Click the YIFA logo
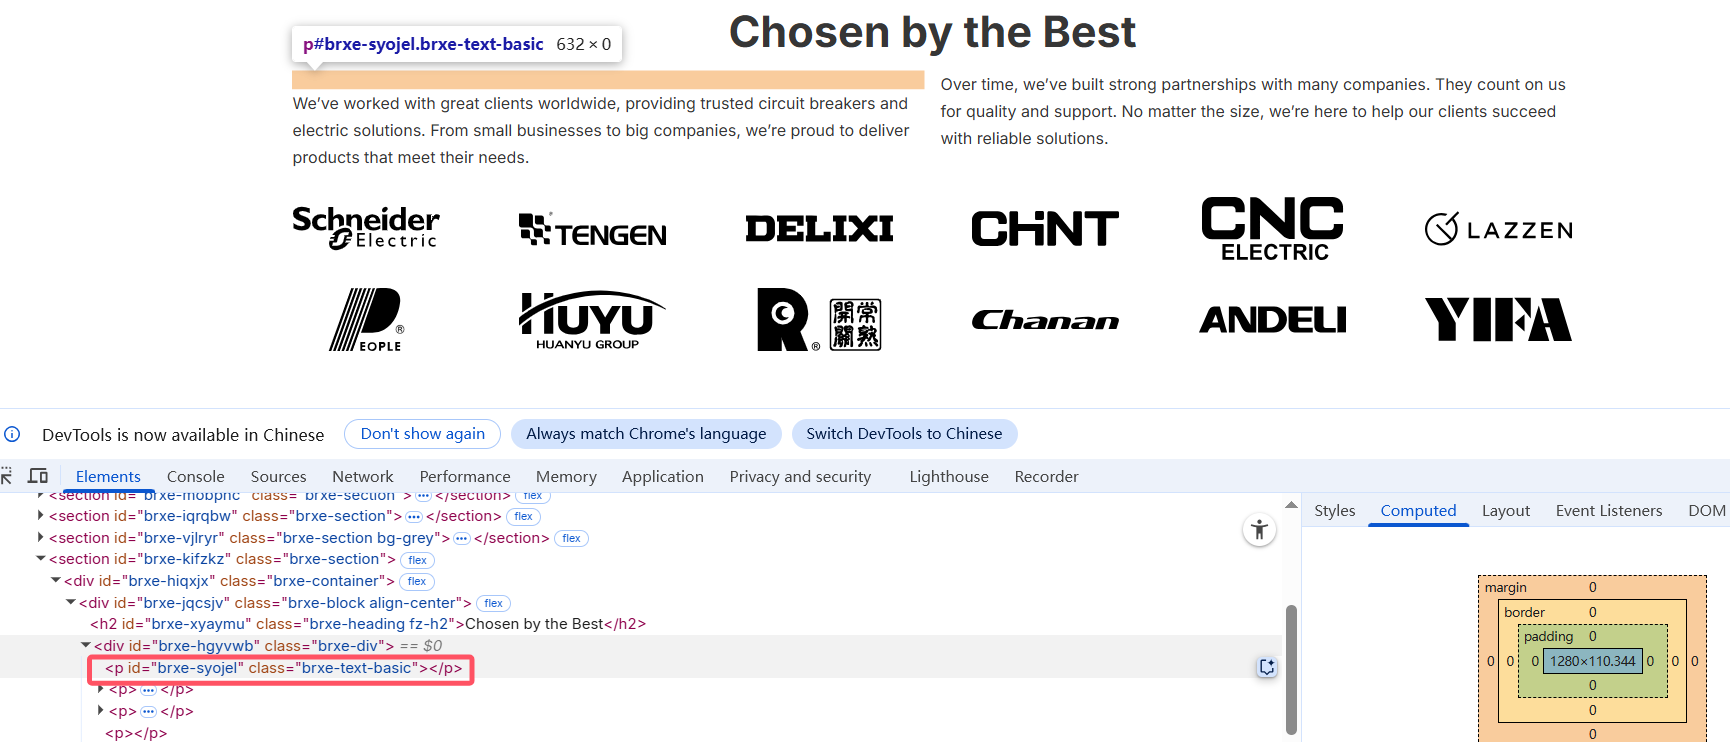 pyautogui.click(x=1499, y=320)
